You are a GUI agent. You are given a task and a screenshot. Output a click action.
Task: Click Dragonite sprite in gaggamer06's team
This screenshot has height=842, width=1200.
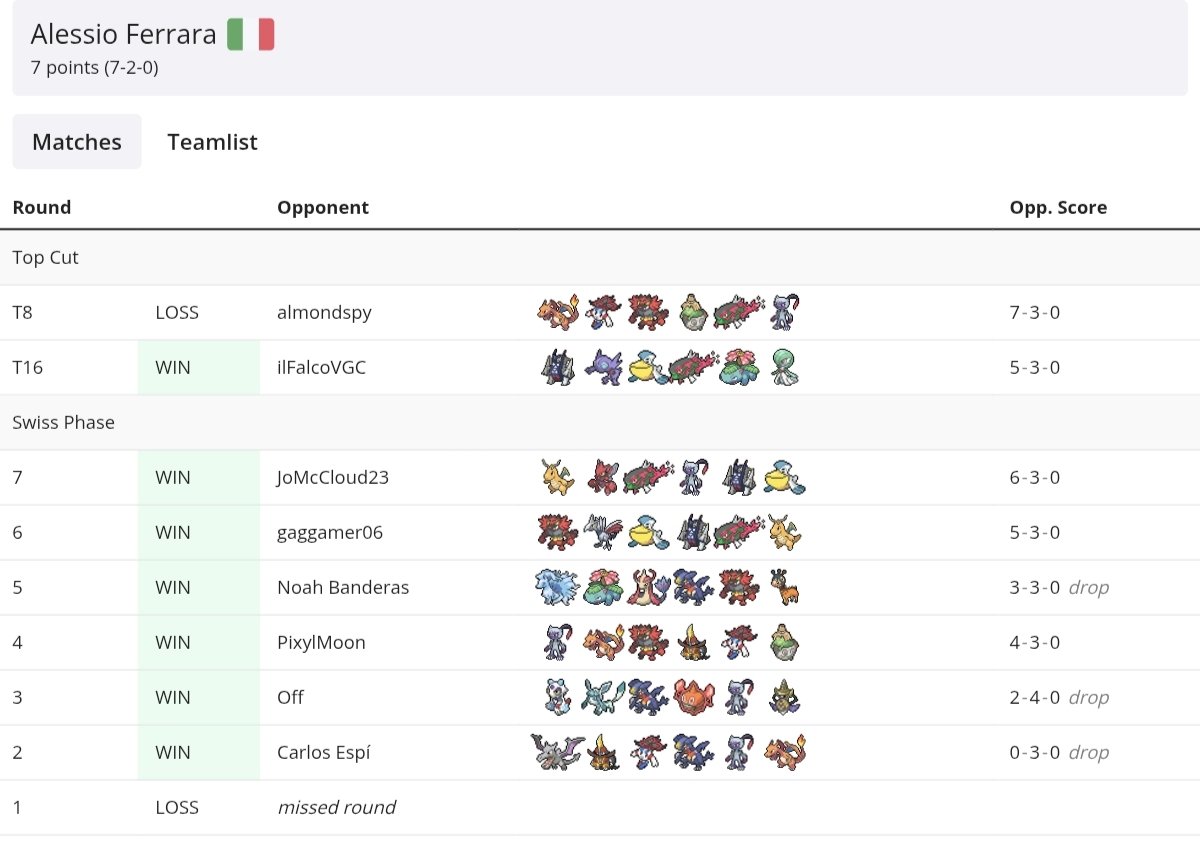point(784,533)
